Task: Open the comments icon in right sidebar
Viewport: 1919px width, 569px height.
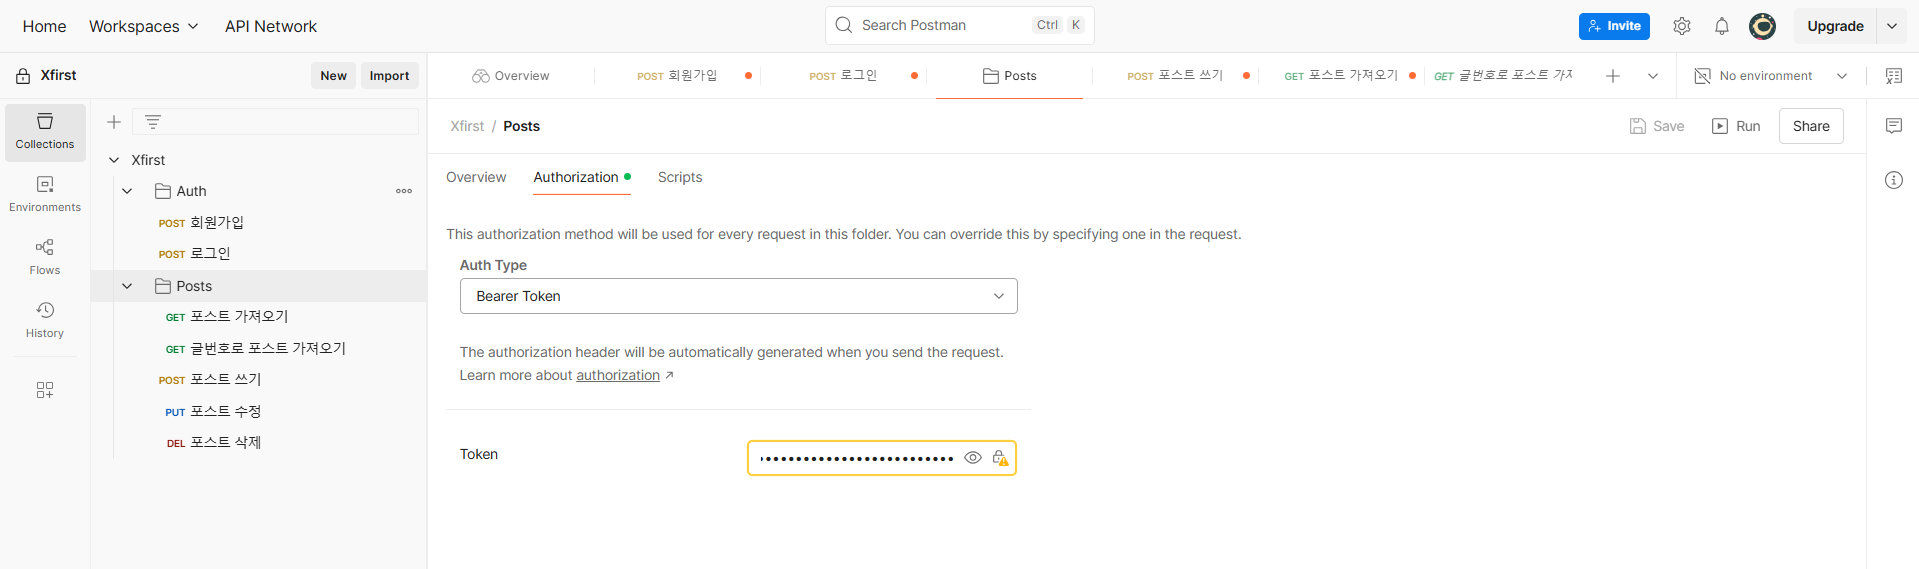Action: click(x=1894, y=126)
